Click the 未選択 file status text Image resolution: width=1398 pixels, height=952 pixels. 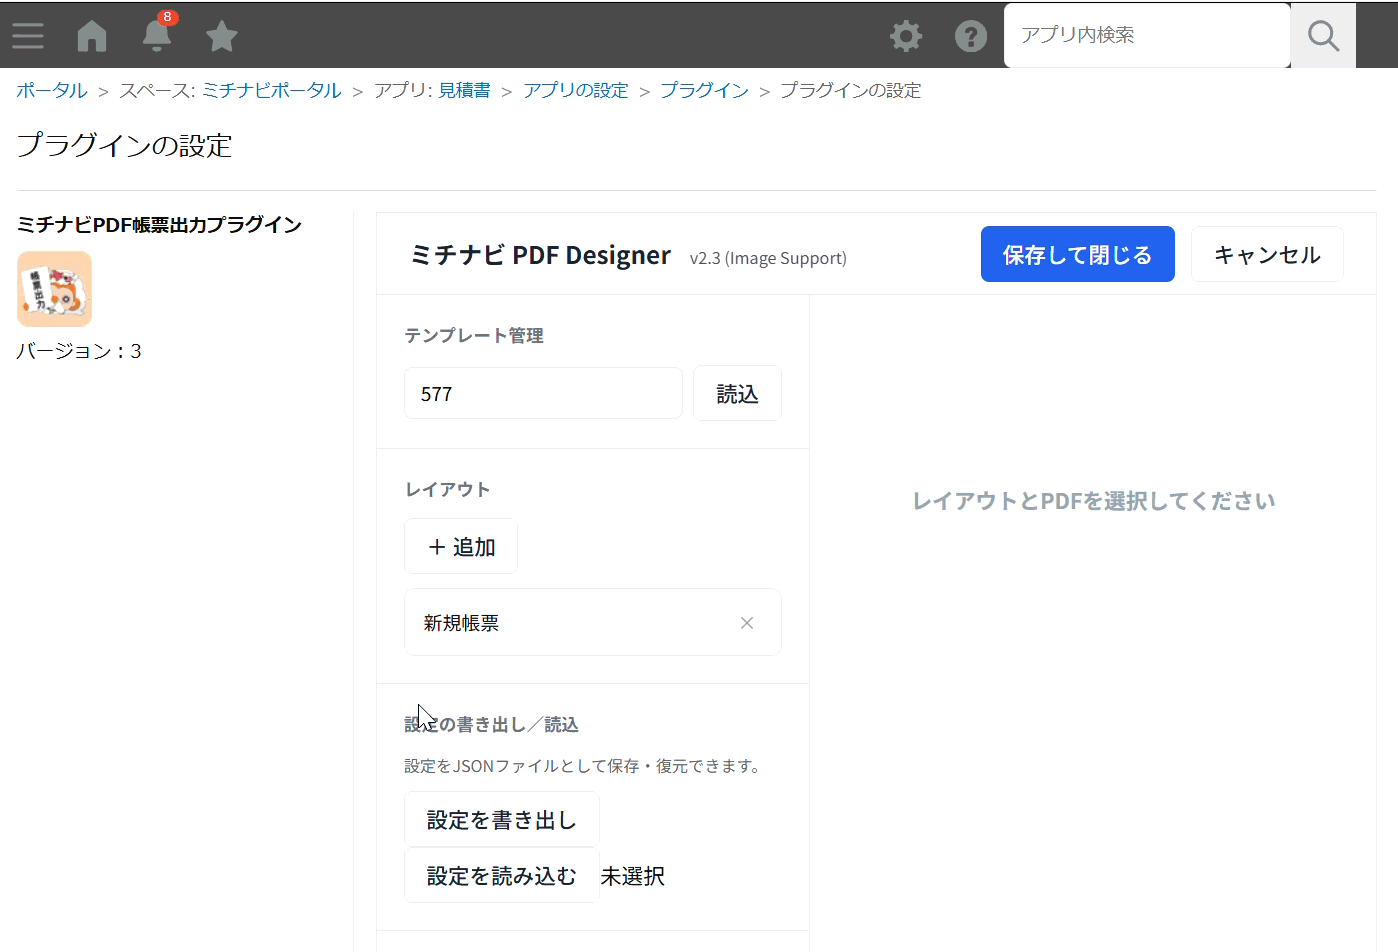tap(633, 876)
